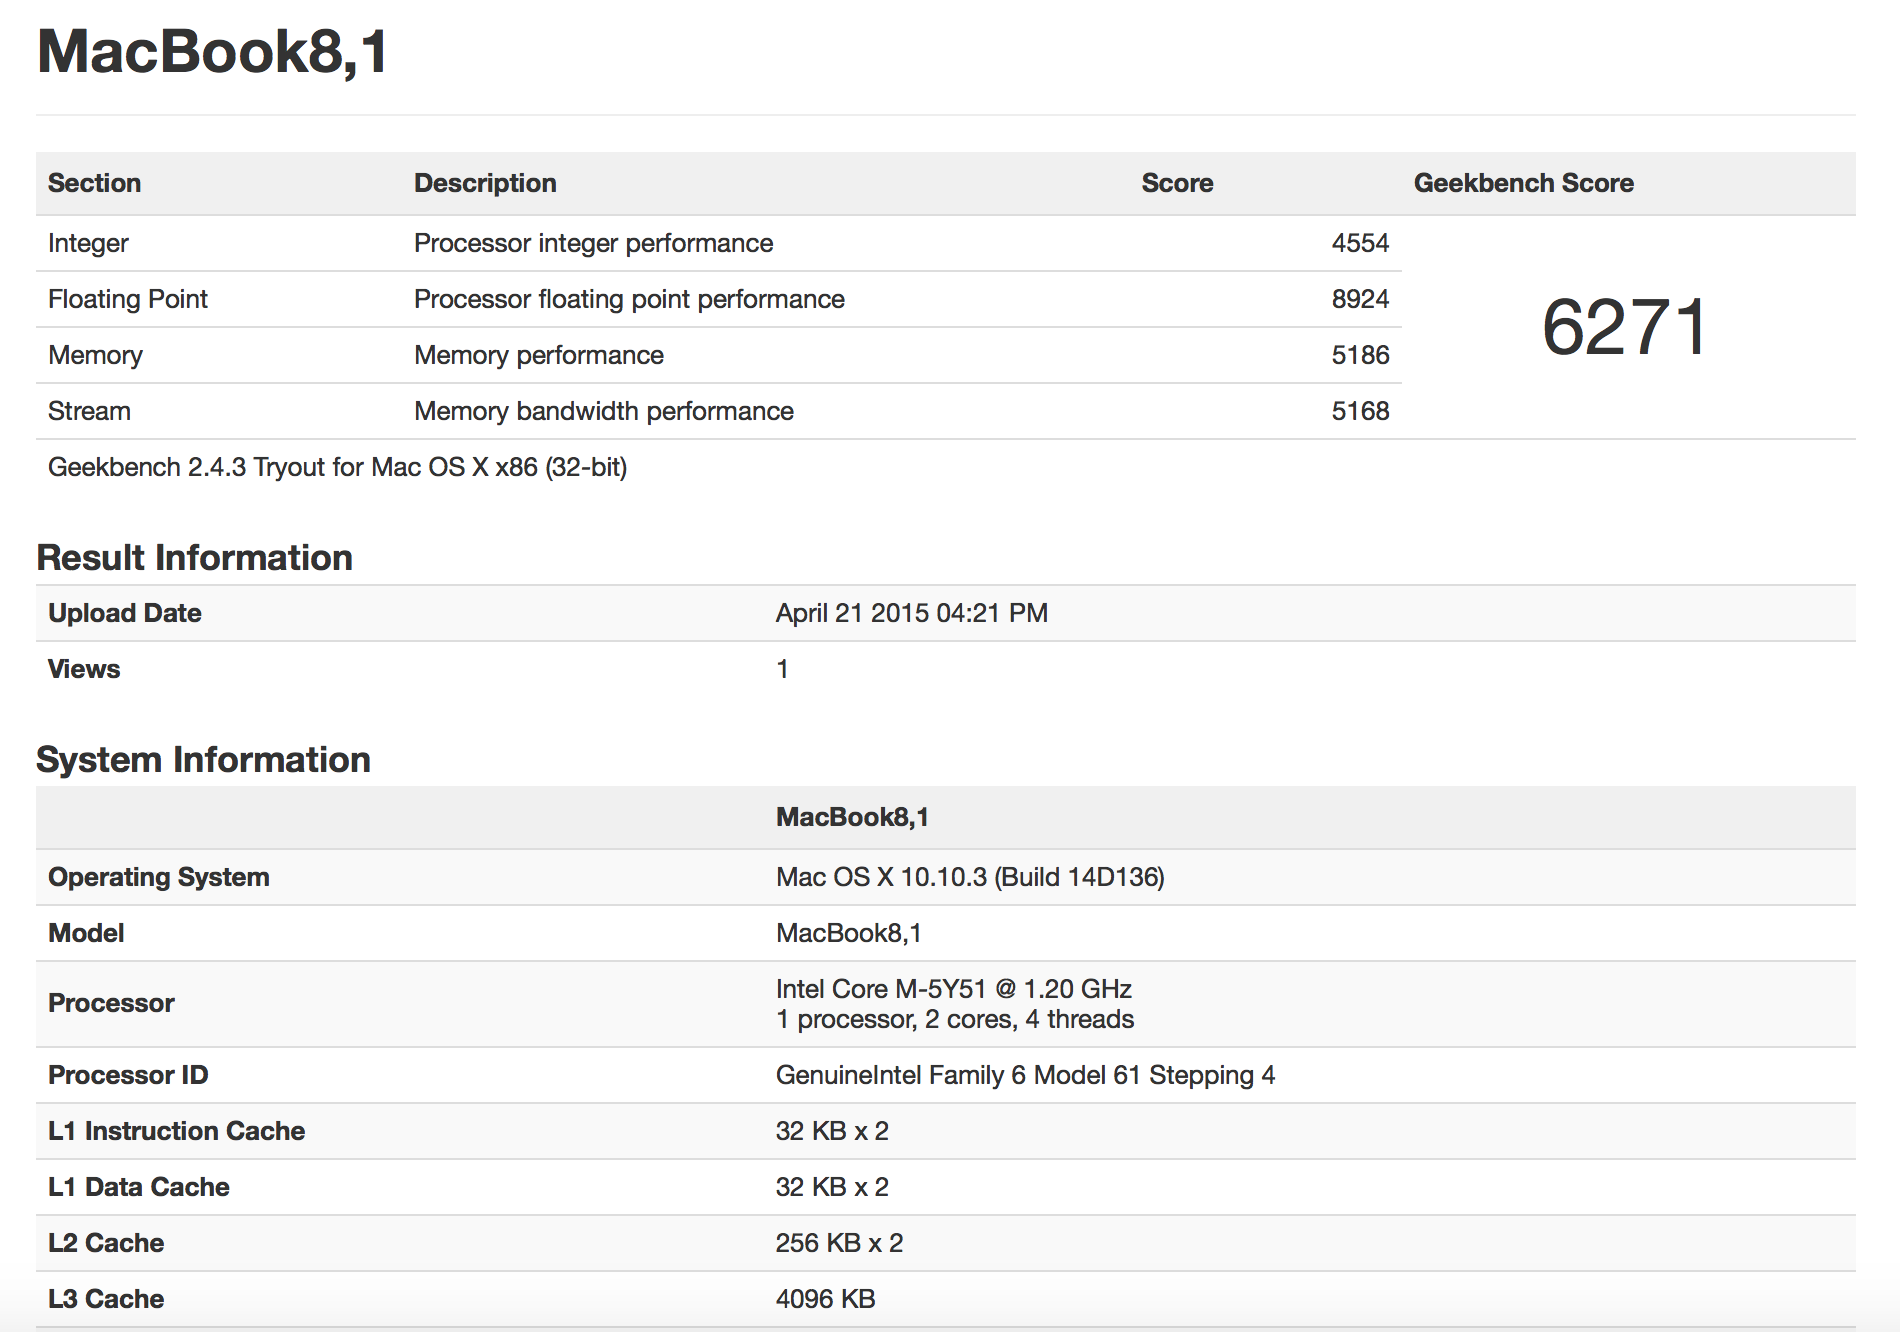The height and width of the screenshot is (1332, 1900).
Task: Click the Geekbench Score column header
Action: (1523, 183)
